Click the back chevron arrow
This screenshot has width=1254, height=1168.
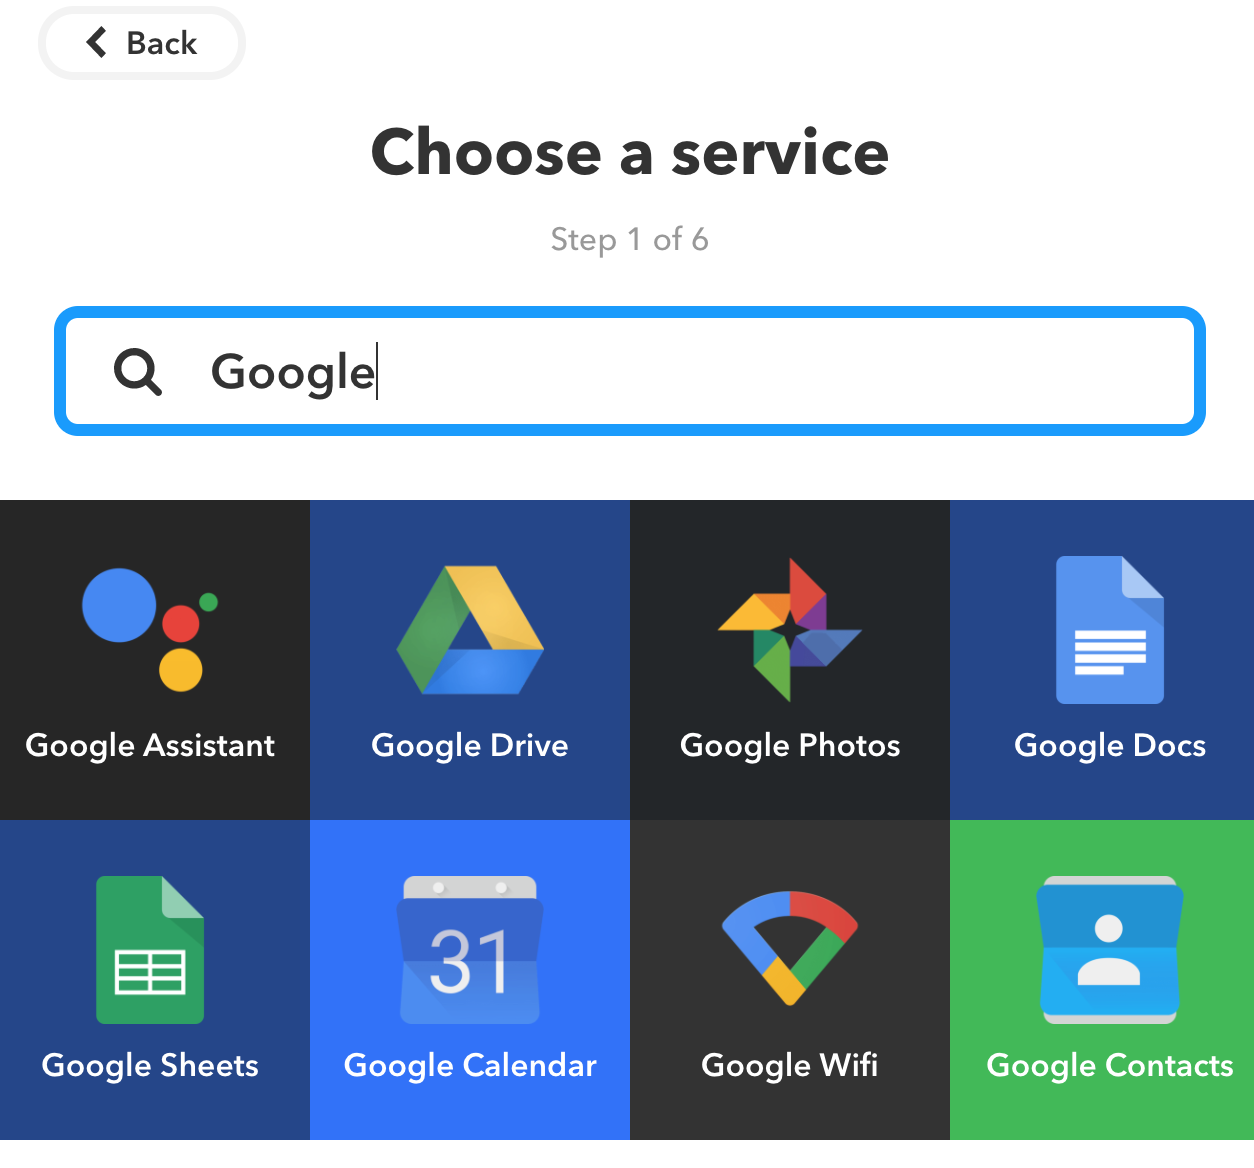pyautogui.click(x=97, y=43)
